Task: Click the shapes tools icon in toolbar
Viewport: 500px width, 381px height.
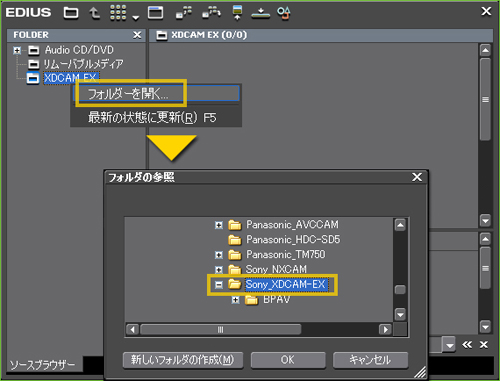Action: [x=284, y=13]
